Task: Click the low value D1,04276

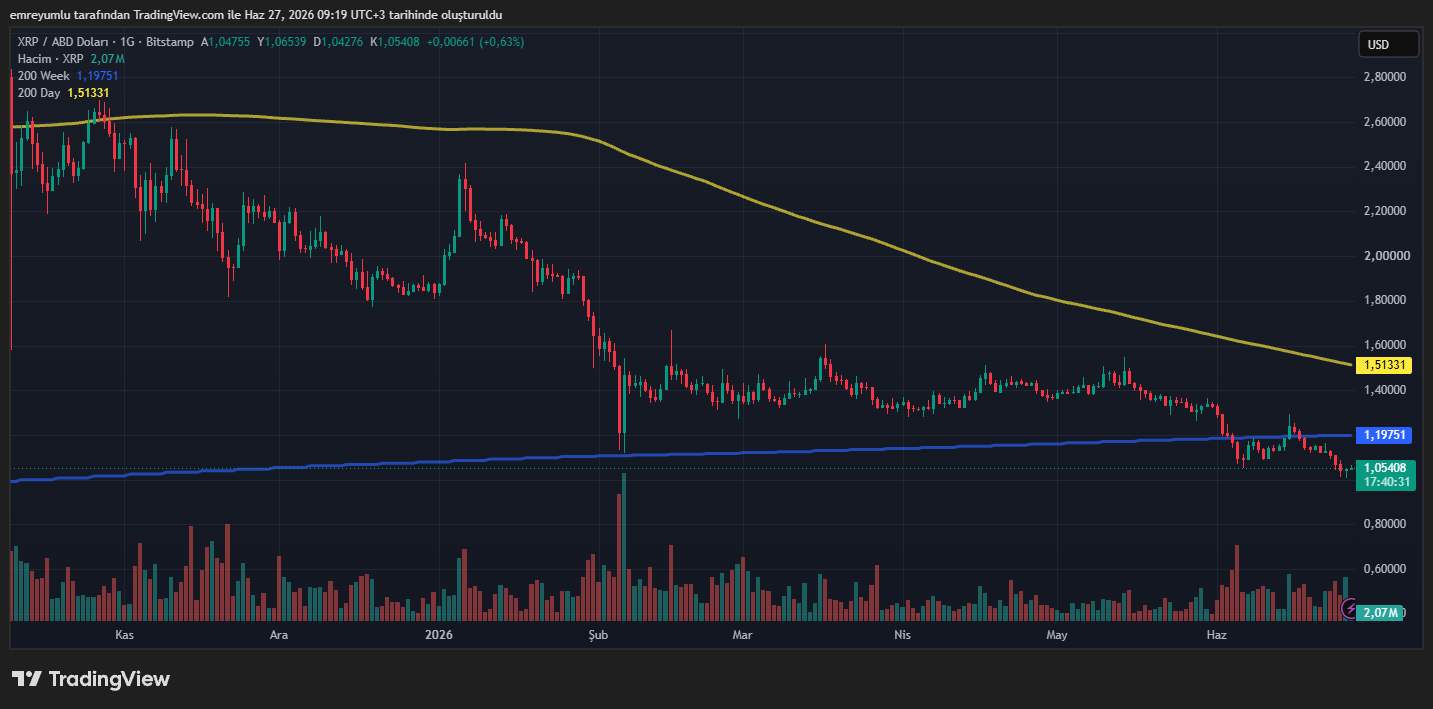Action: click(339, 42)
